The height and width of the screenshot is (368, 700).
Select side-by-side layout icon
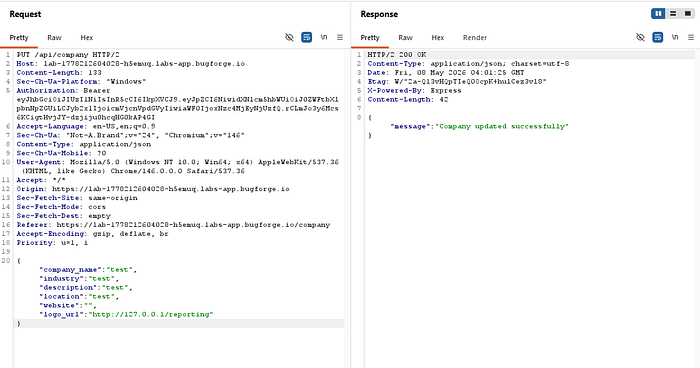(x=658, y=14)
